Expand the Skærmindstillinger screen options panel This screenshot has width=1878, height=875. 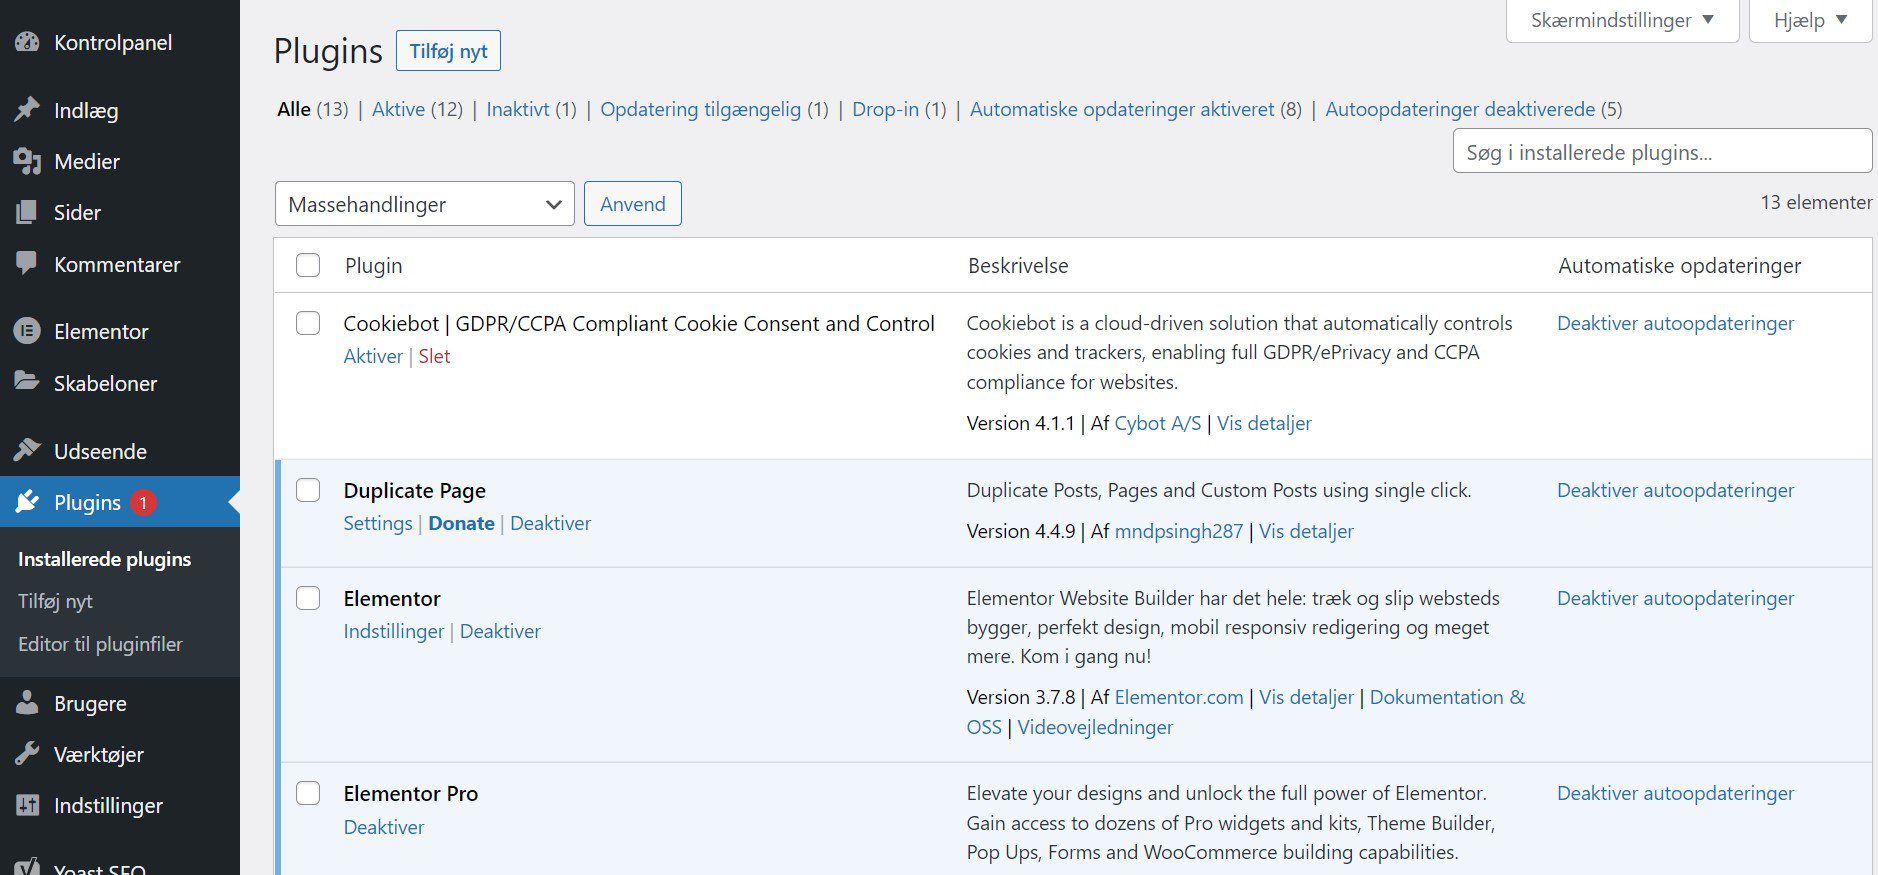[1622, 20]
